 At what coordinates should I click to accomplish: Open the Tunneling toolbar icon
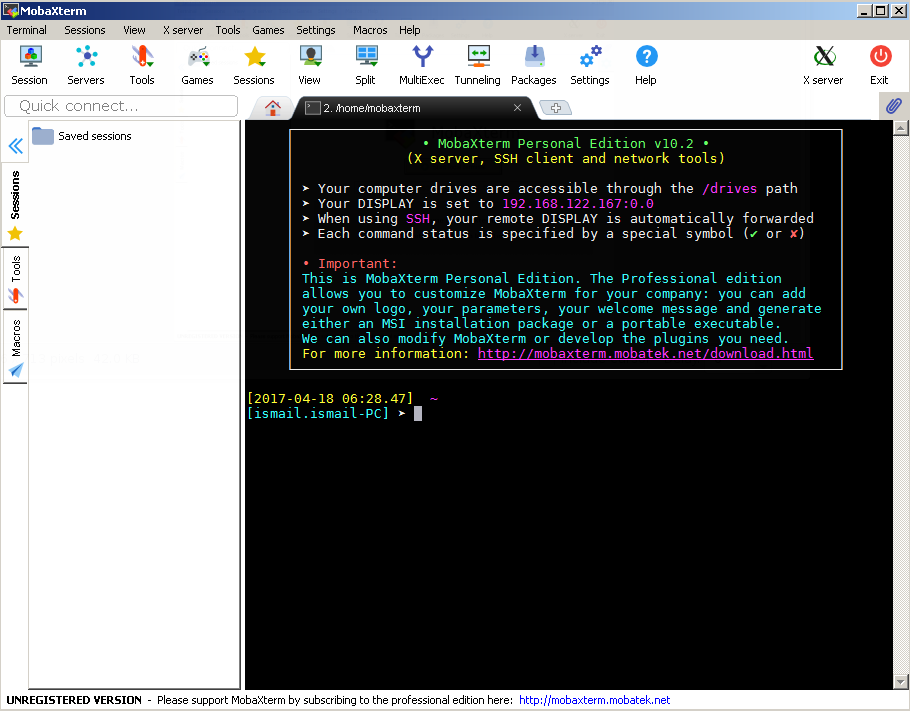478,65
